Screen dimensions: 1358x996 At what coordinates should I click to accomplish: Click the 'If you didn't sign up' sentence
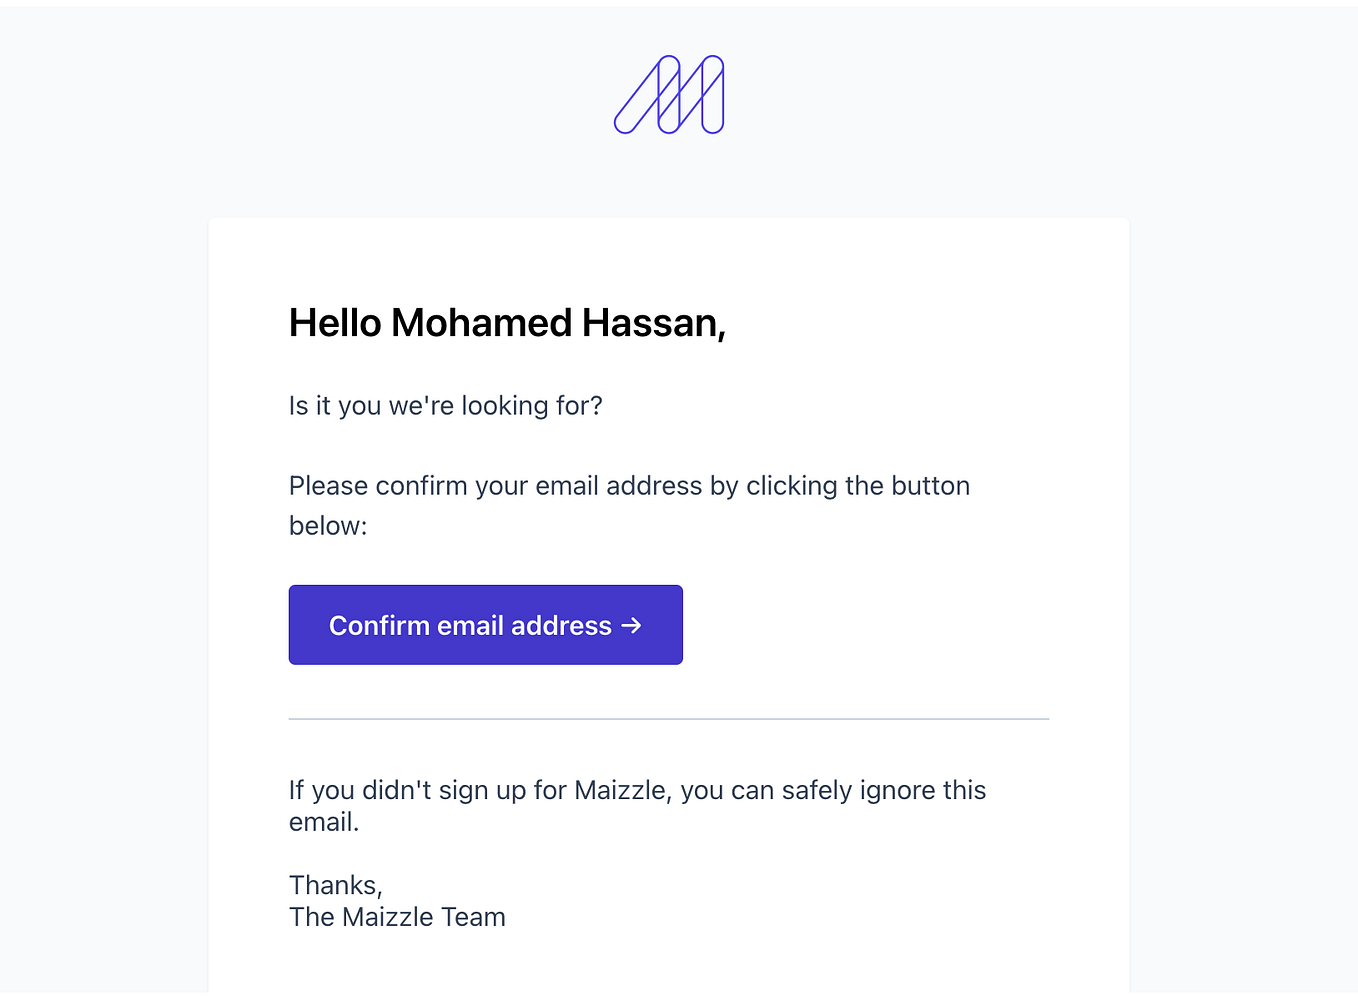point(637,790)
